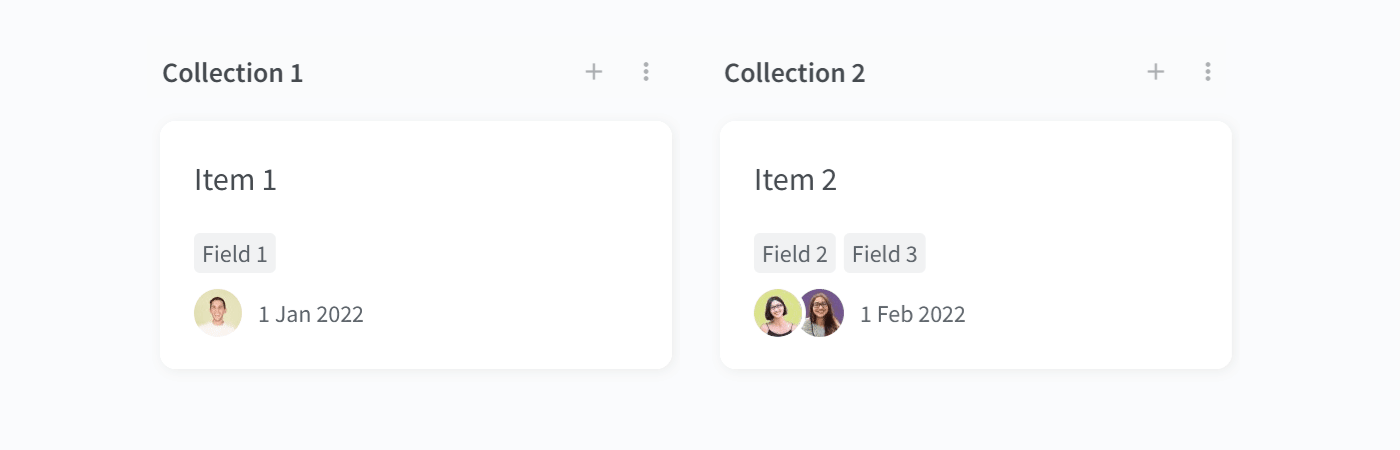Viewport: 1400px width, 450px height.
Task: Click the avatar on the Item 1 card
Action: pyautogui.click(x=218, y=313)
